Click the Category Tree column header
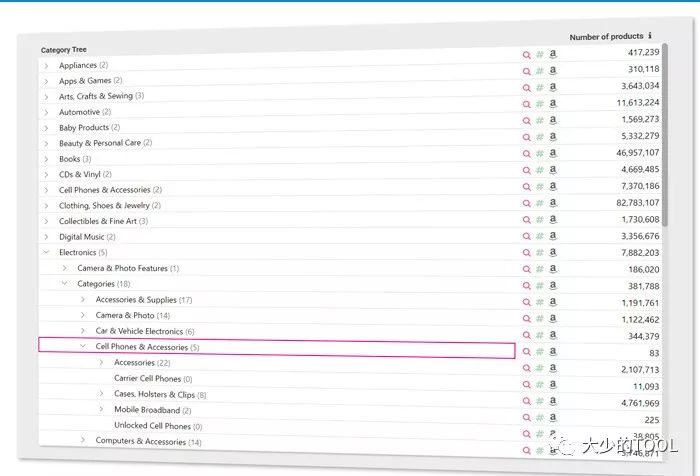 (64, 50)
